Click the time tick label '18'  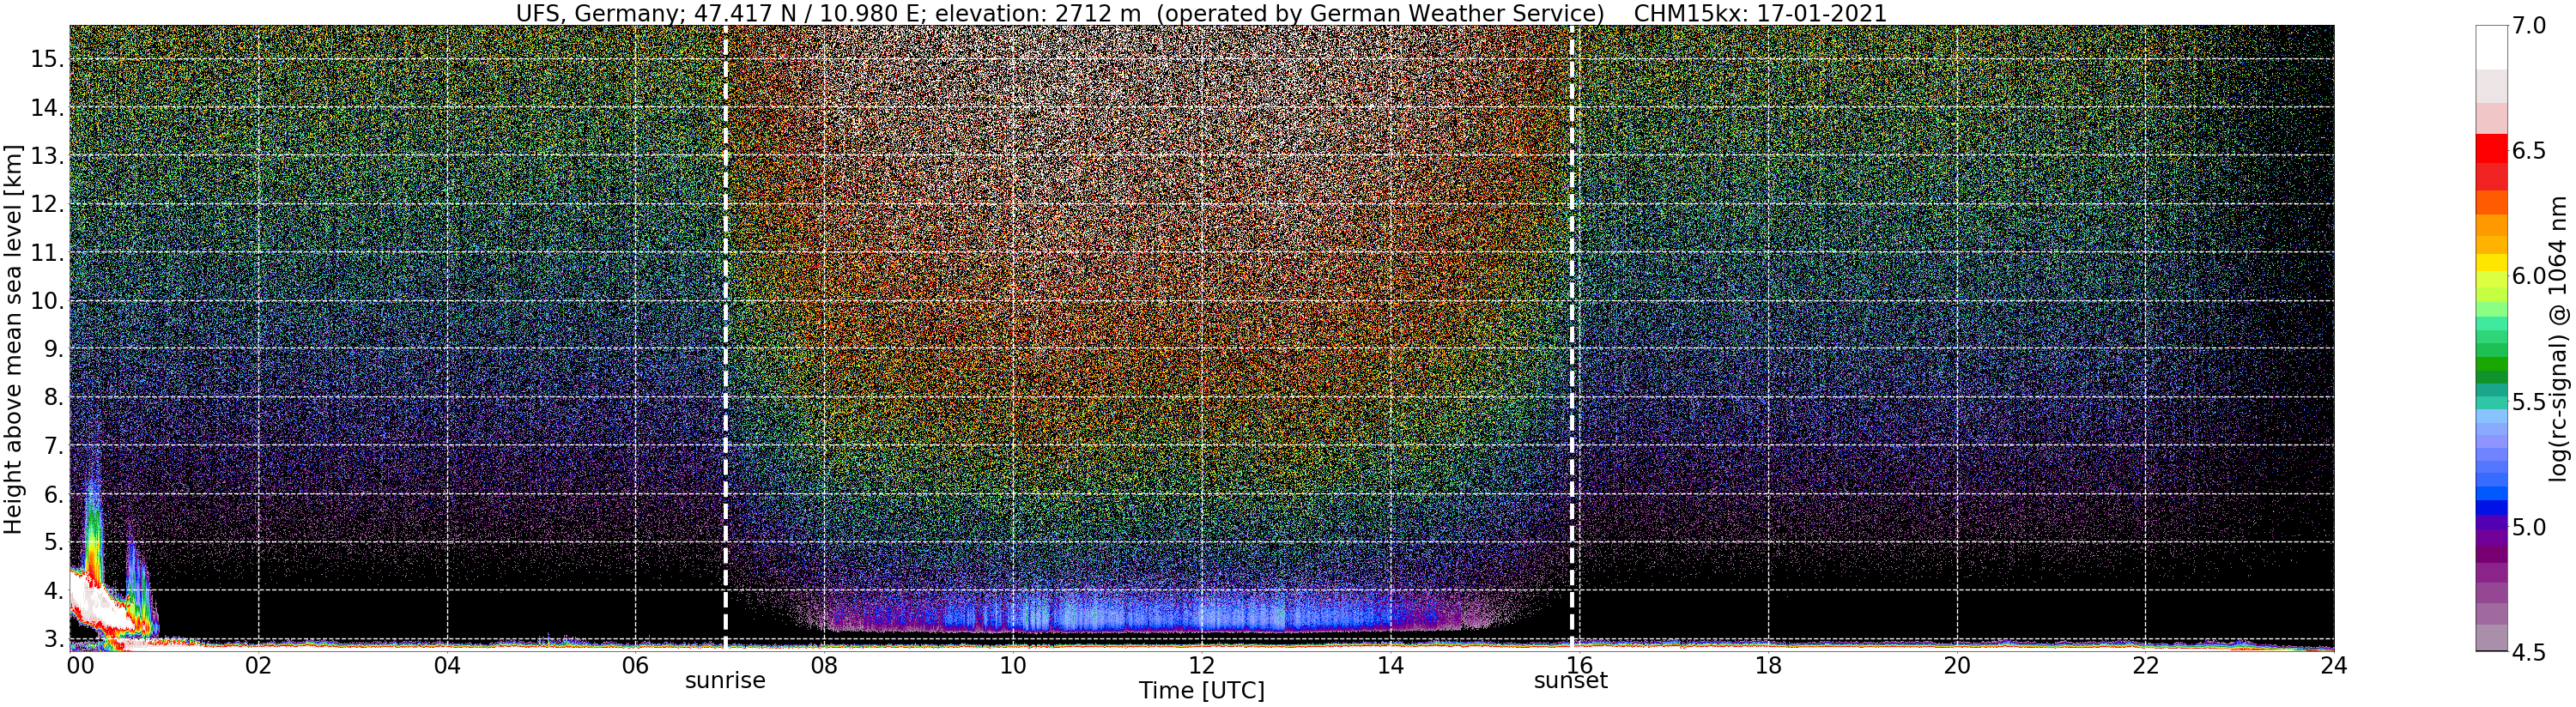(x=1768, y=665)
